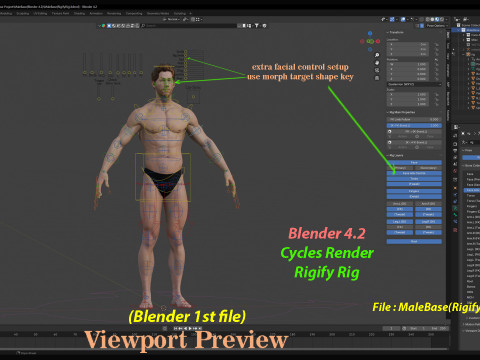
Task: Open Armature data properties green icon
Action: [455, 208]
